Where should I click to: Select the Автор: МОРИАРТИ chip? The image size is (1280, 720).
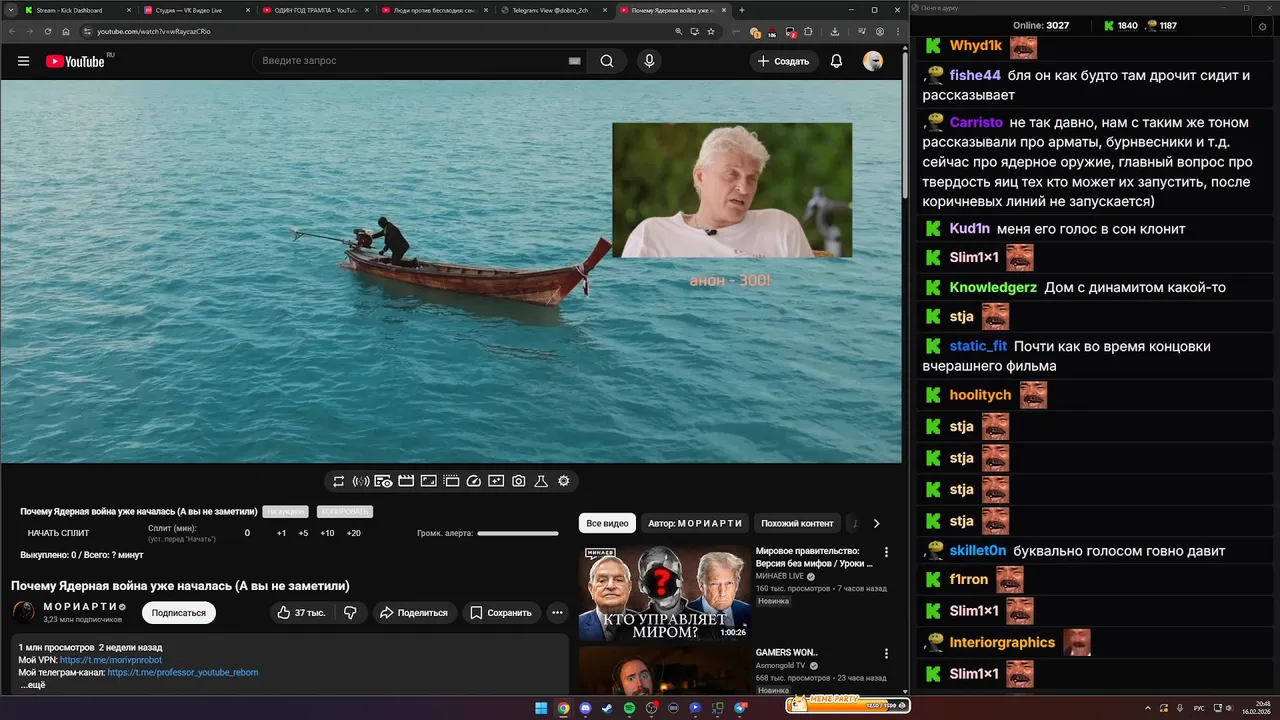[695, 523]
